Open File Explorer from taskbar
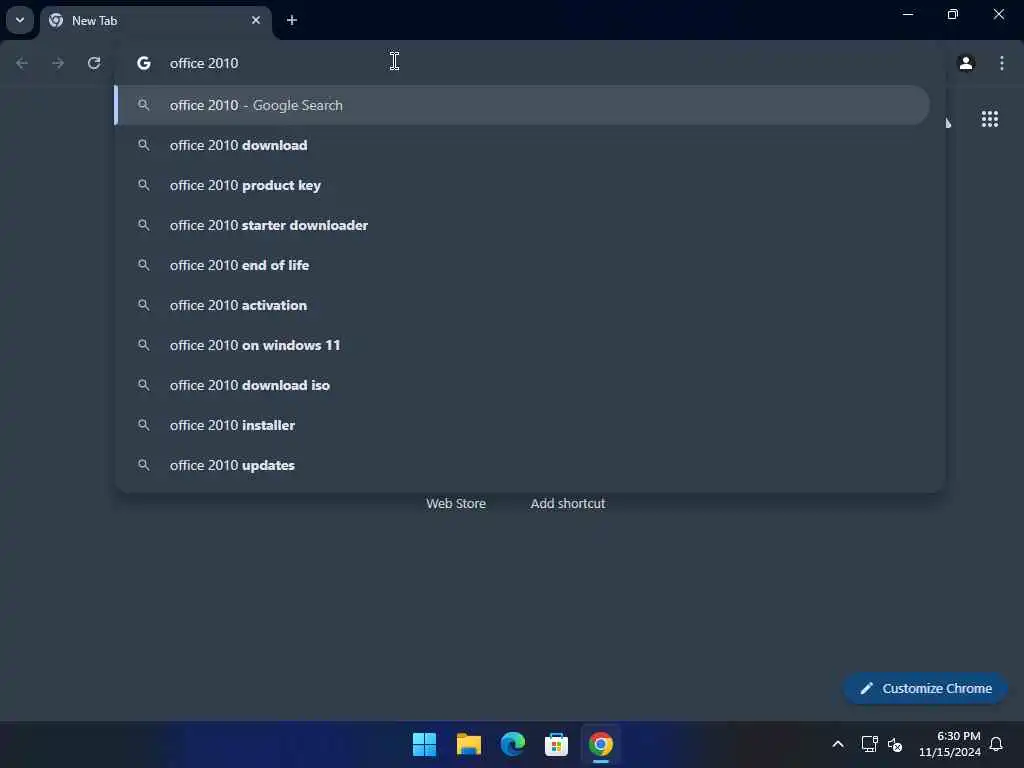 tap(468, 744)
